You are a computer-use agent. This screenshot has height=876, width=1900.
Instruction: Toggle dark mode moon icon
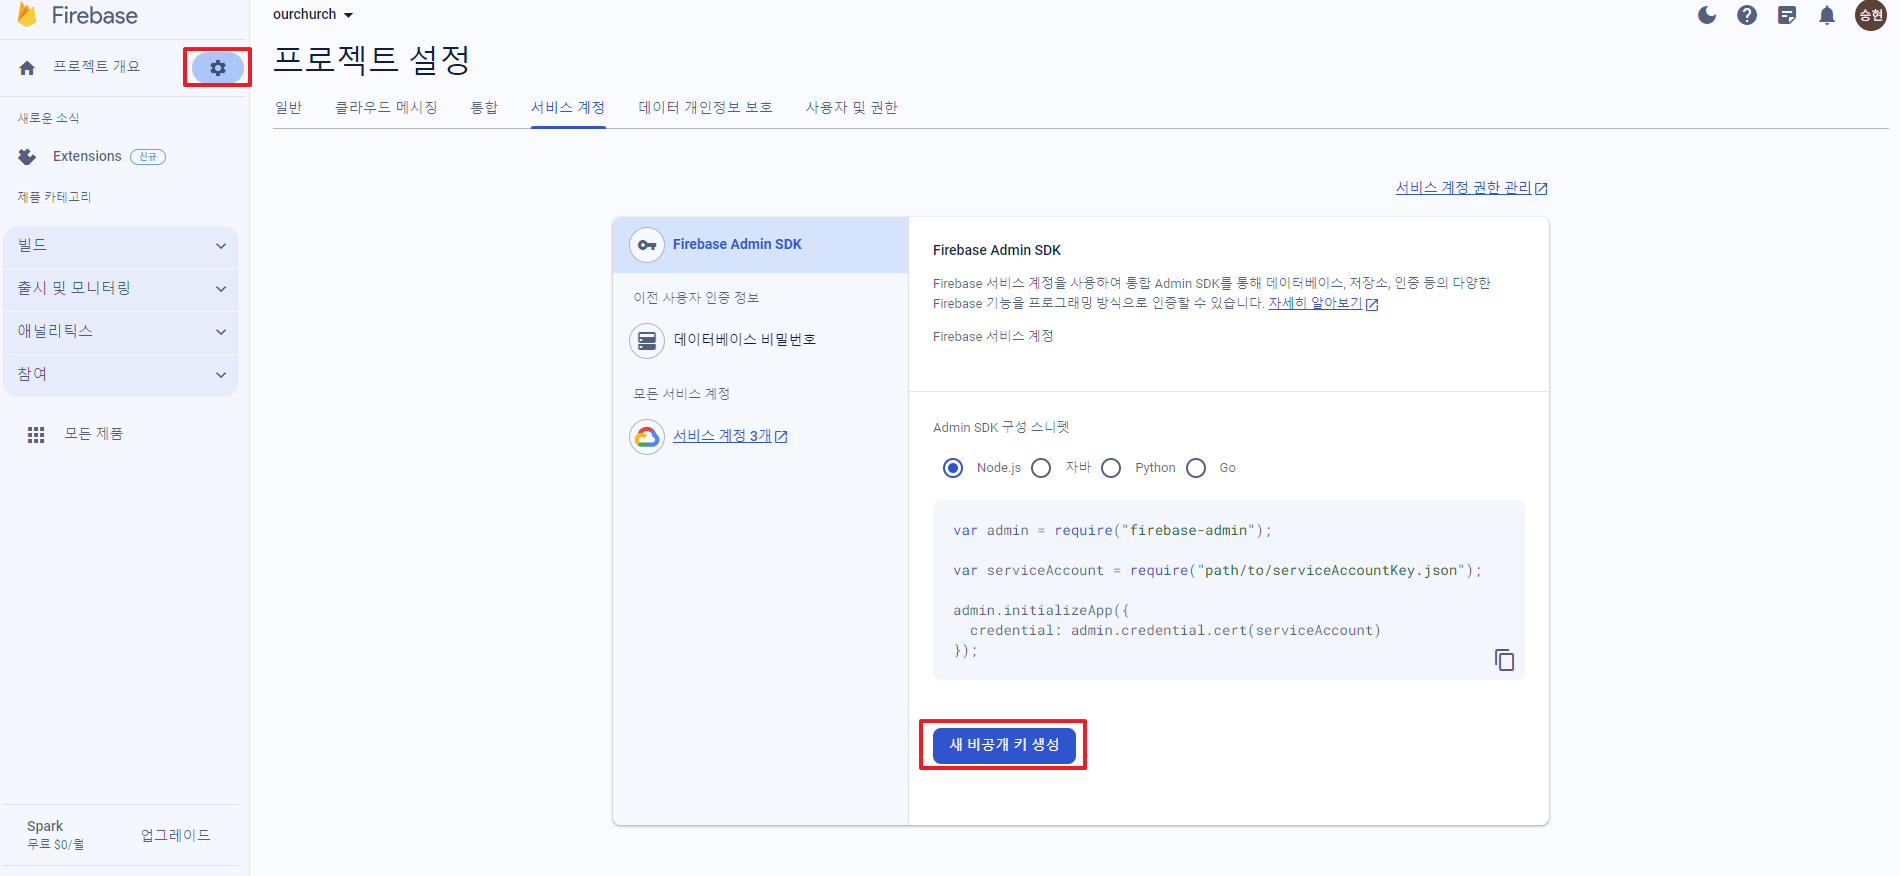click(x=1707, y=15)
